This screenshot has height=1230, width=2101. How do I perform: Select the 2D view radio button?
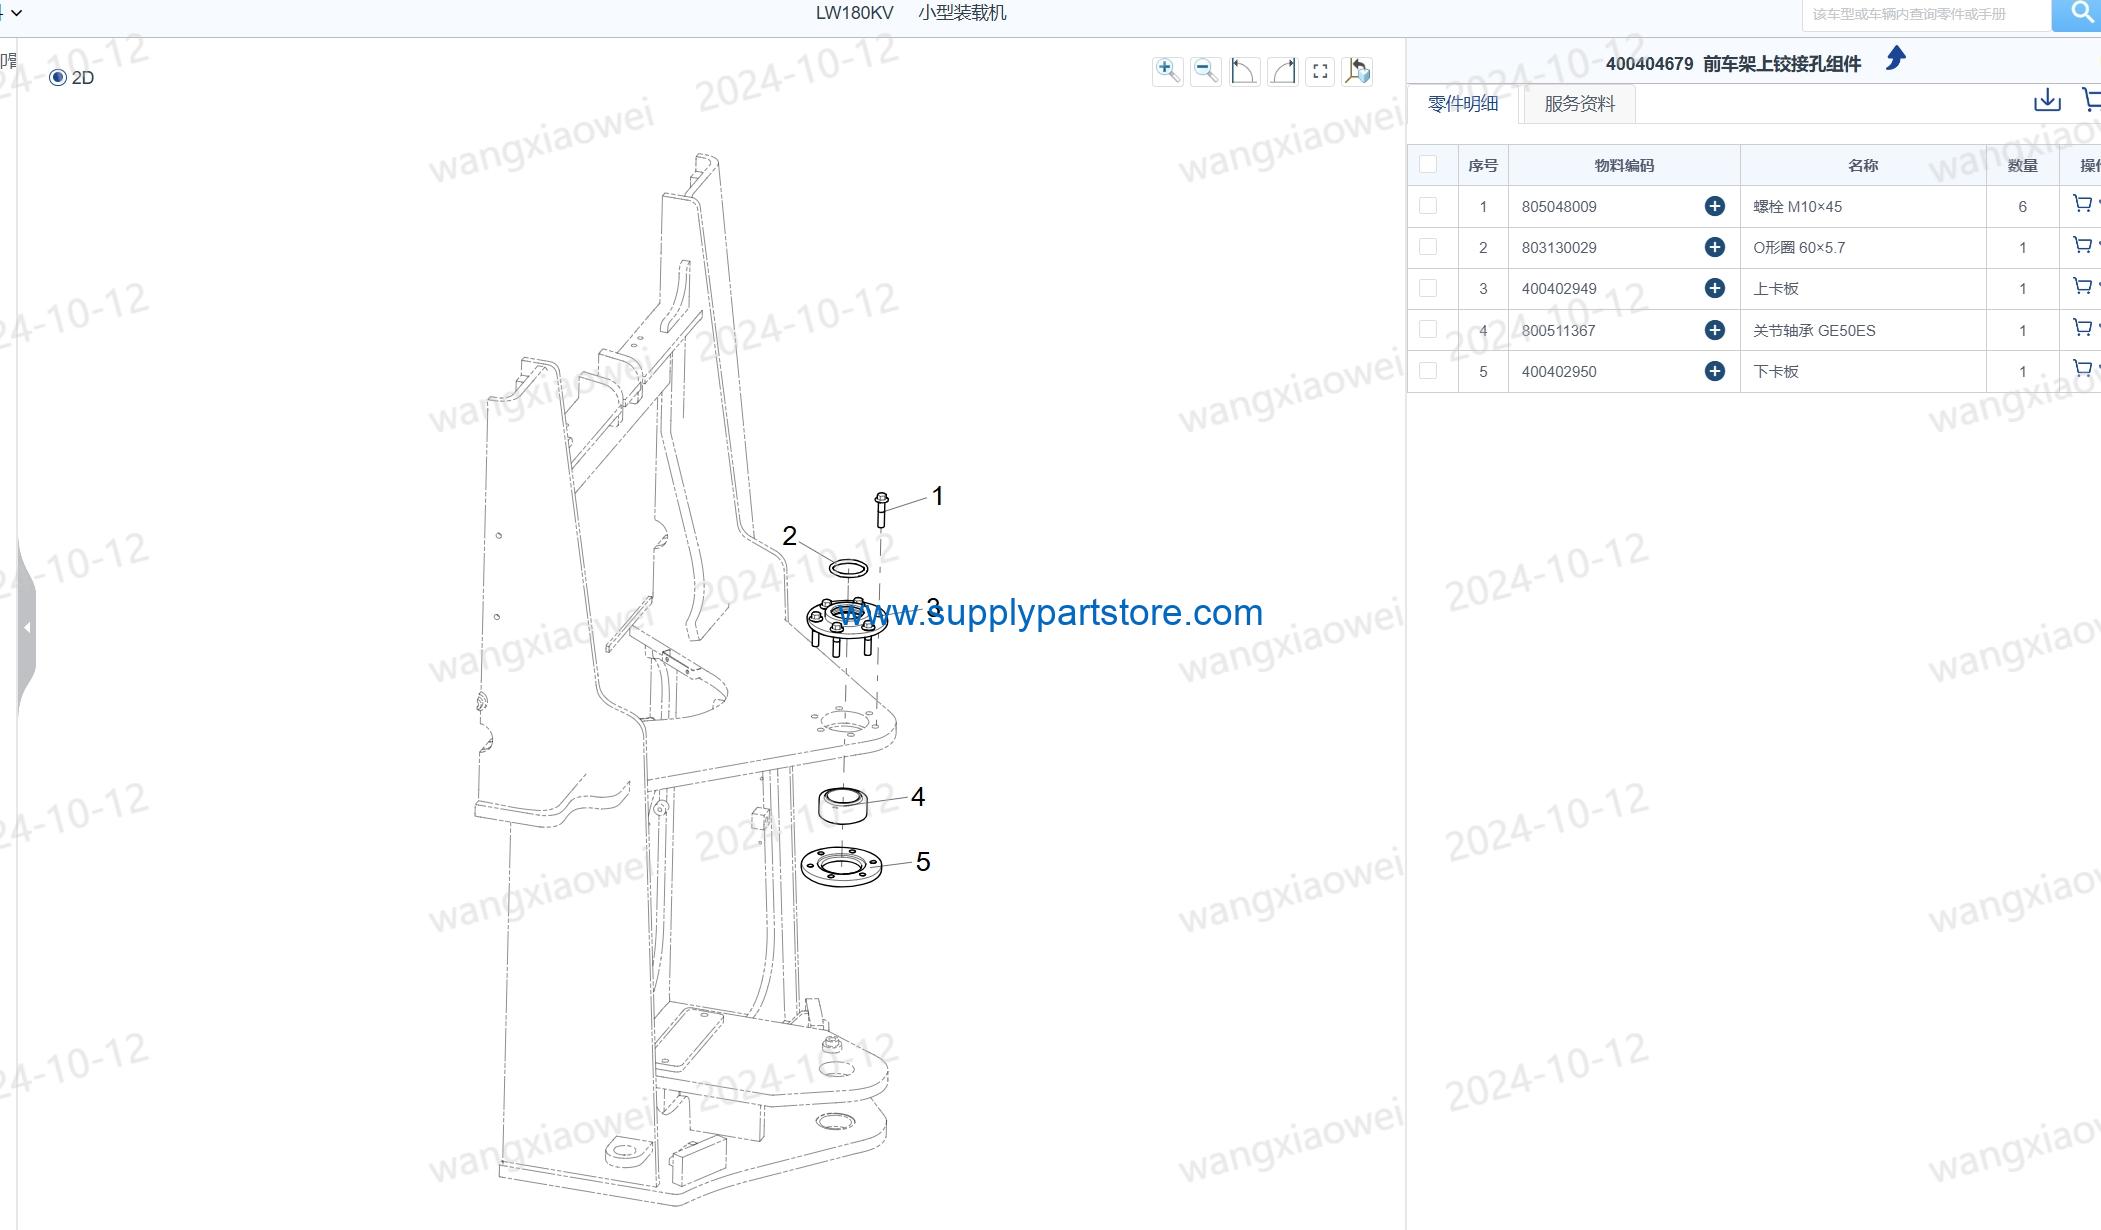click(x=58, y=78)
